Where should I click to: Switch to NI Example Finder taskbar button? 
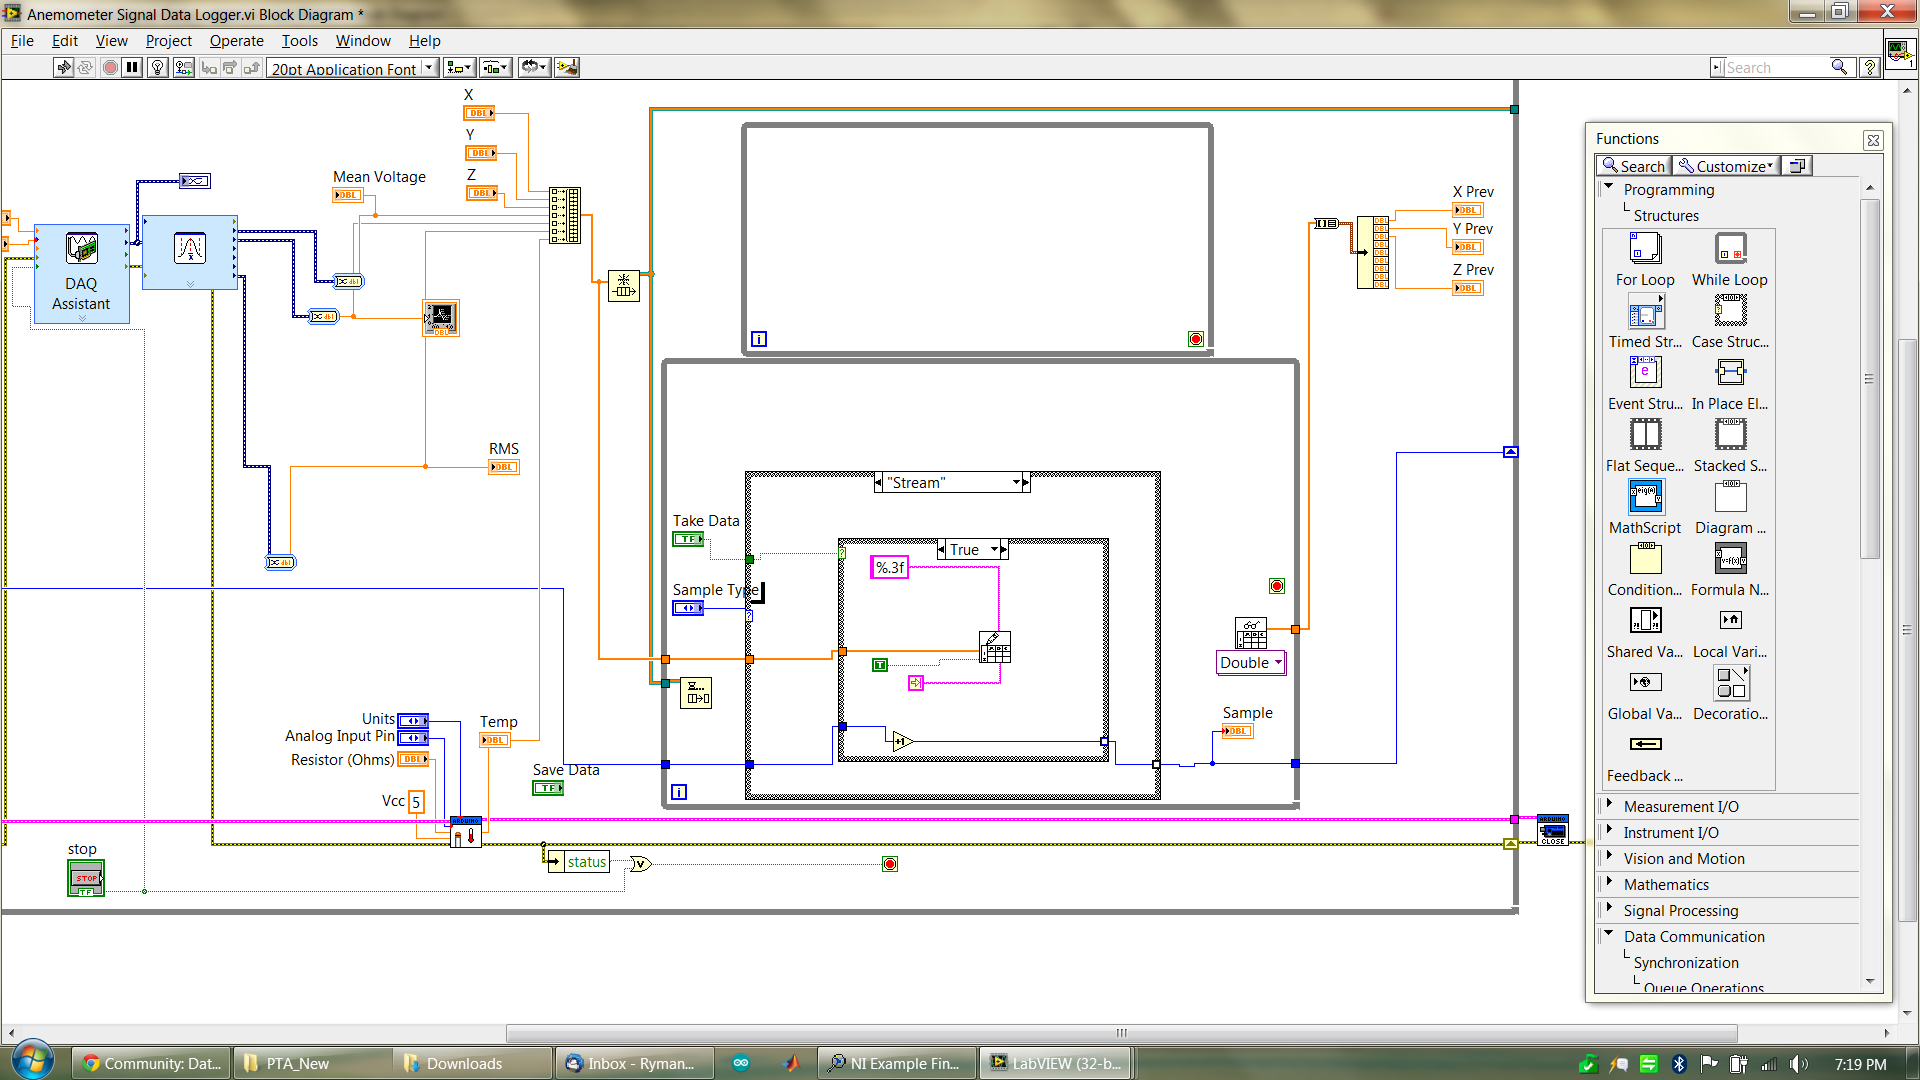pos(895,1063)
